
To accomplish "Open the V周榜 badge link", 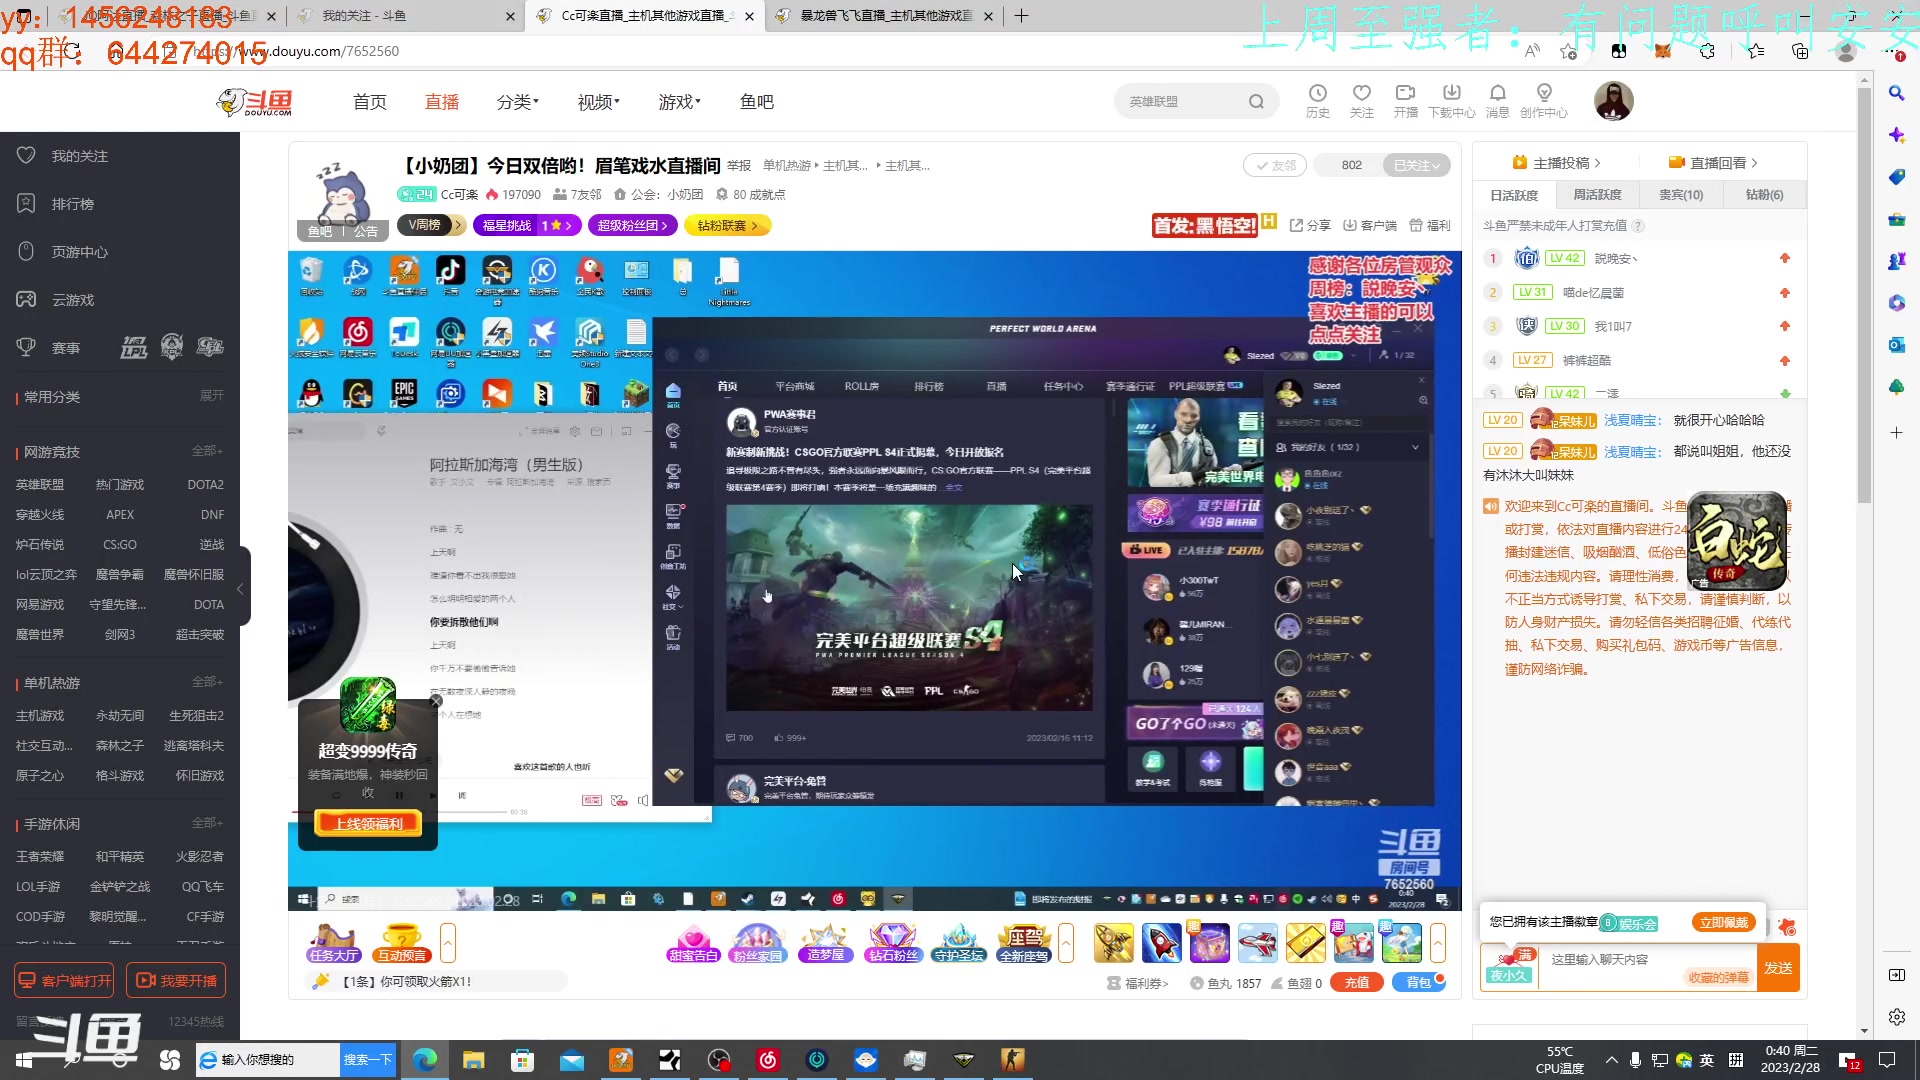I will (430, 225).
